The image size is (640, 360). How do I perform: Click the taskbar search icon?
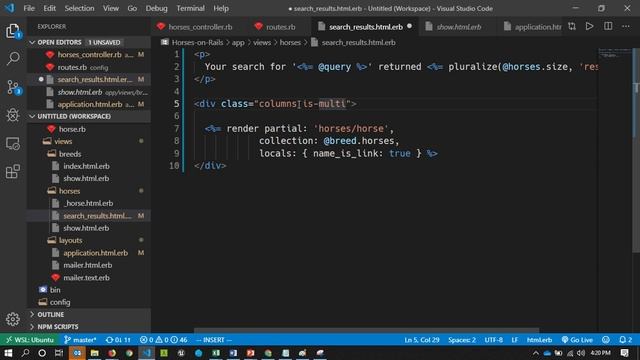point(25,353)
